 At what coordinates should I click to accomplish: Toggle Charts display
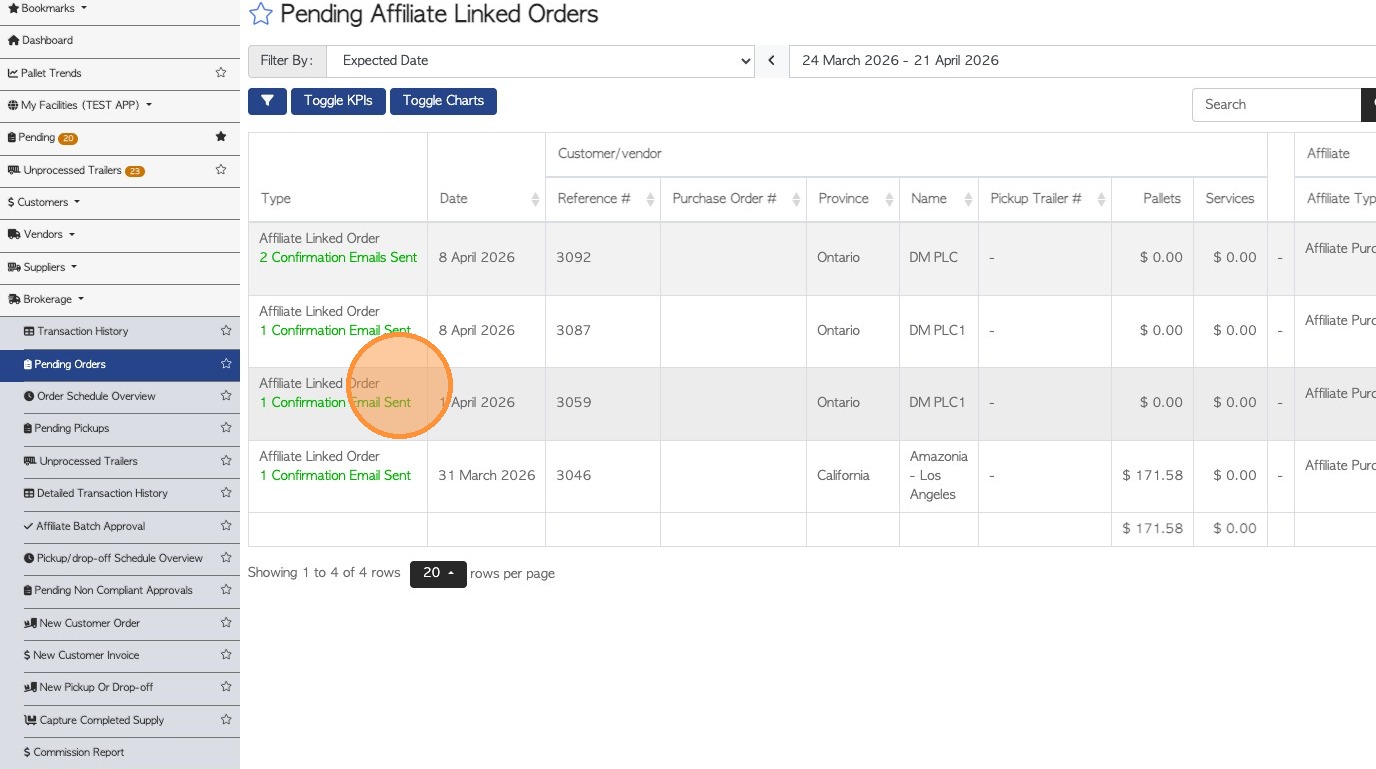[x=443, y=101]
